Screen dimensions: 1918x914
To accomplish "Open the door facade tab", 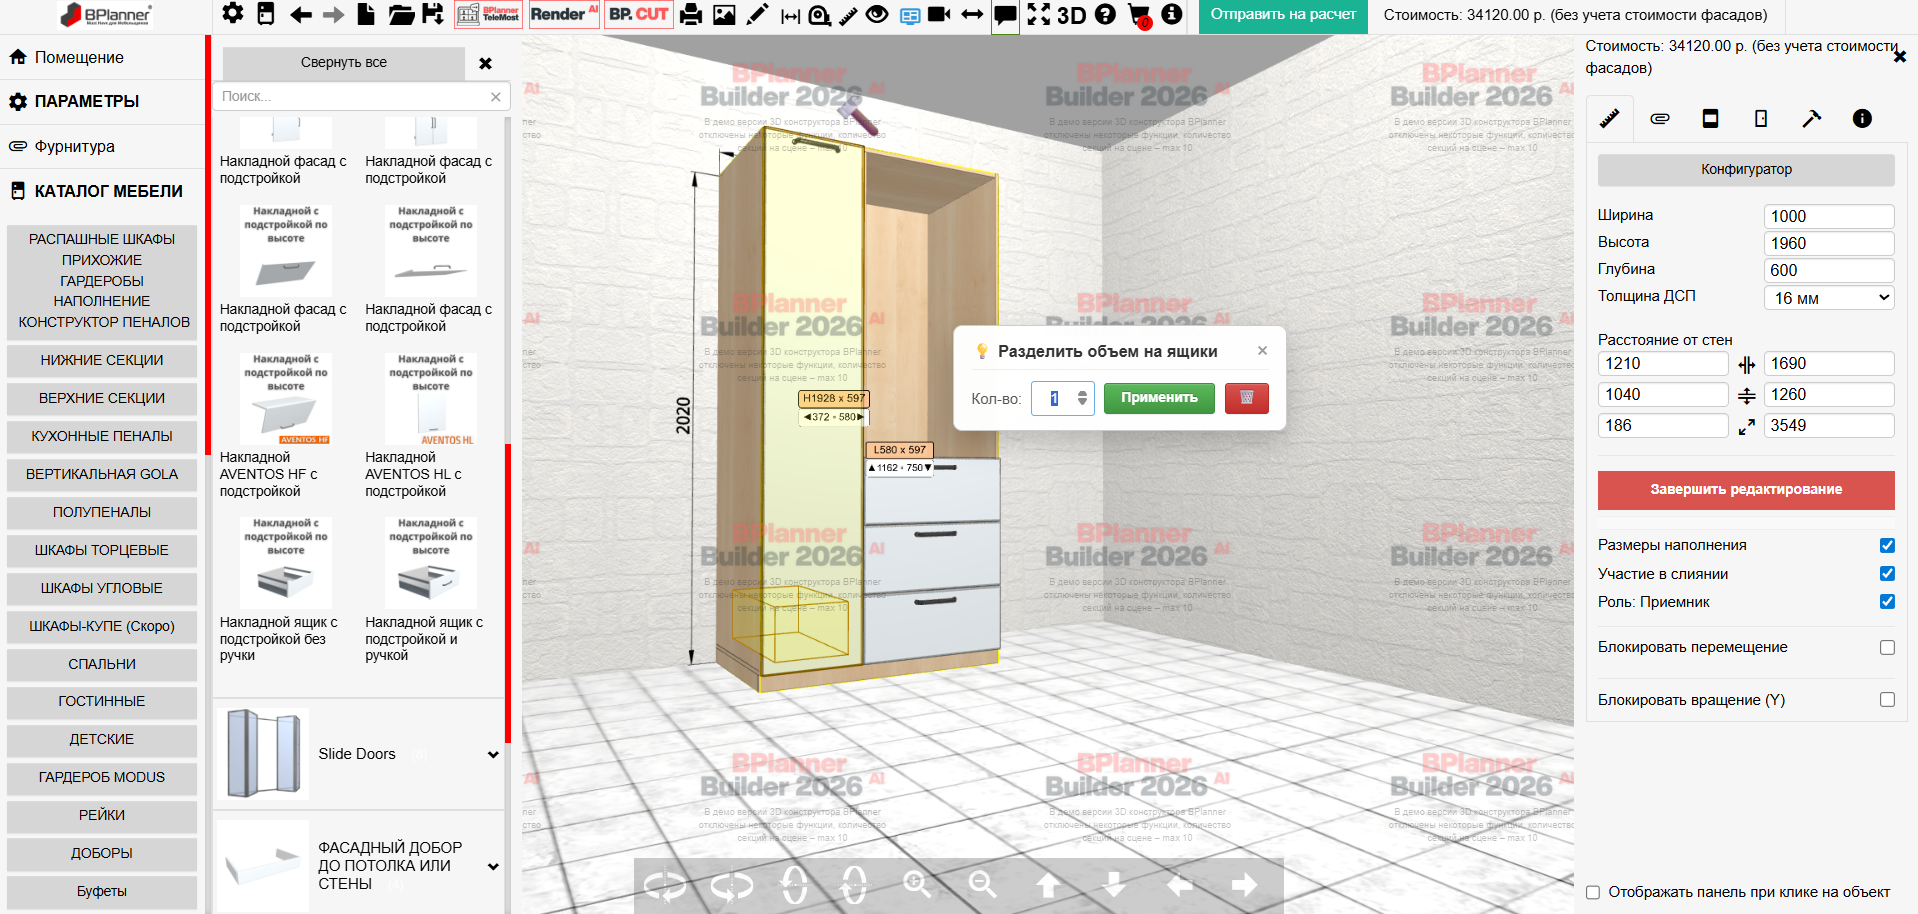I will (x=1761, y=119).
